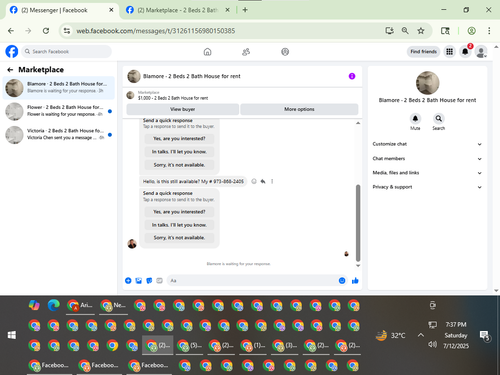
Task: Close the Messenger browser tab
Action: (x=111, y=10)
